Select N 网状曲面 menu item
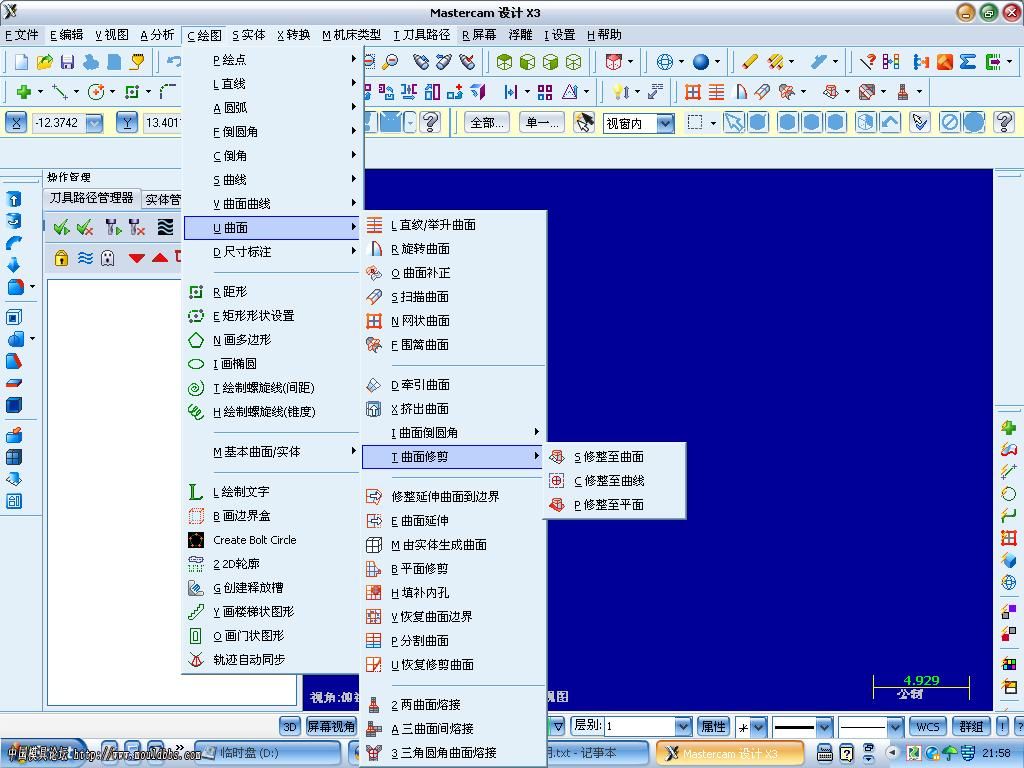 click(453, 321)
